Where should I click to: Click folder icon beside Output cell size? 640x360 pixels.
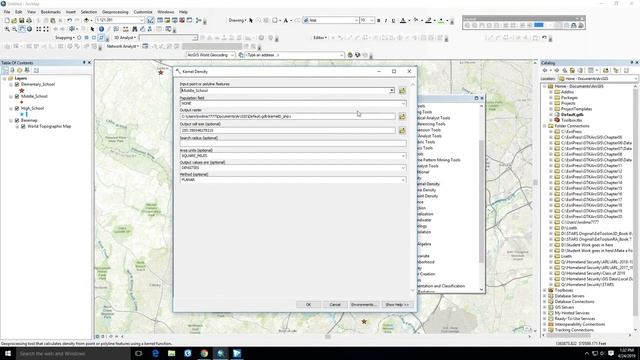(x=402, y=131)
